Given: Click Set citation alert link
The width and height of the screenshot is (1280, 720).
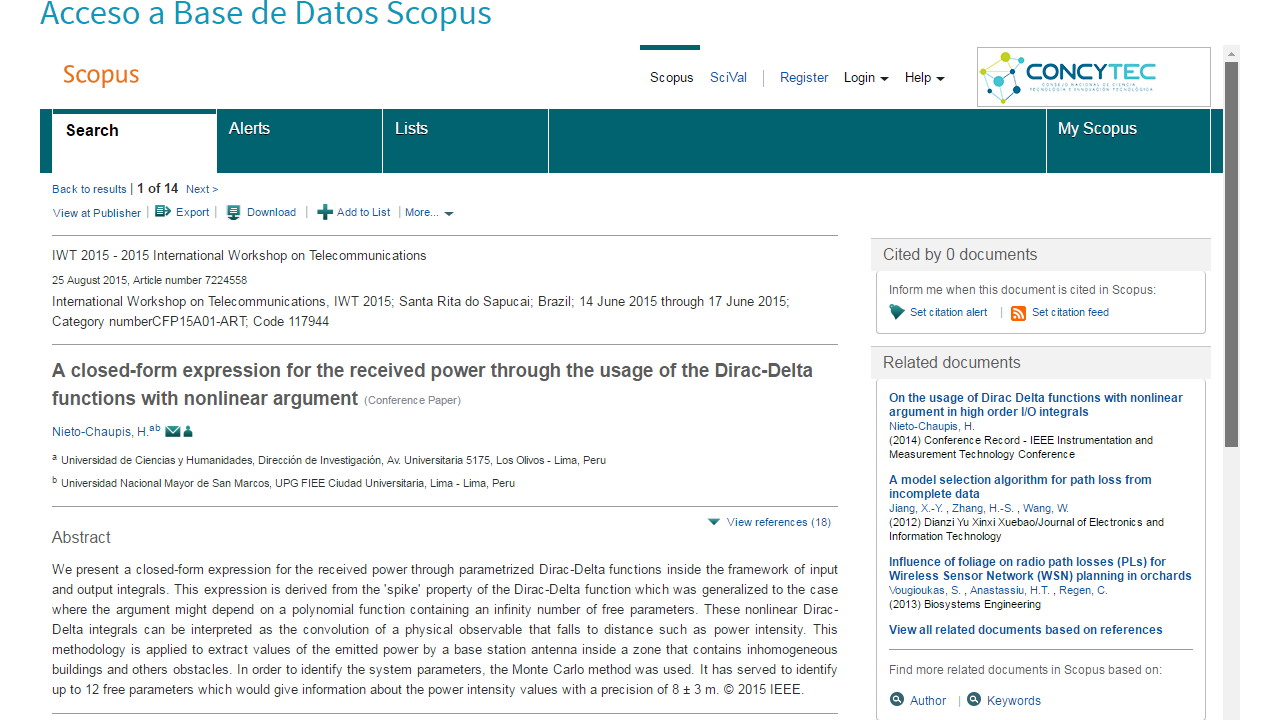Looking at the screenshot, I should 948,313.
